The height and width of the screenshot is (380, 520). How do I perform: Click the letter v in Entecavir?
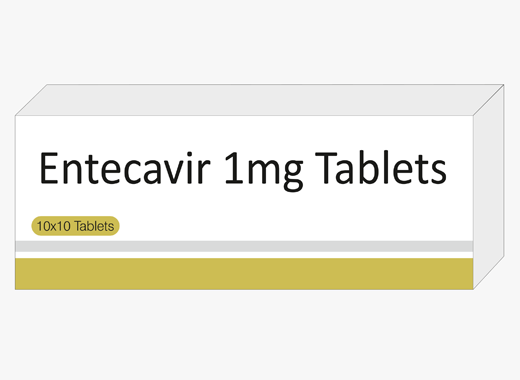coord(174,173)
